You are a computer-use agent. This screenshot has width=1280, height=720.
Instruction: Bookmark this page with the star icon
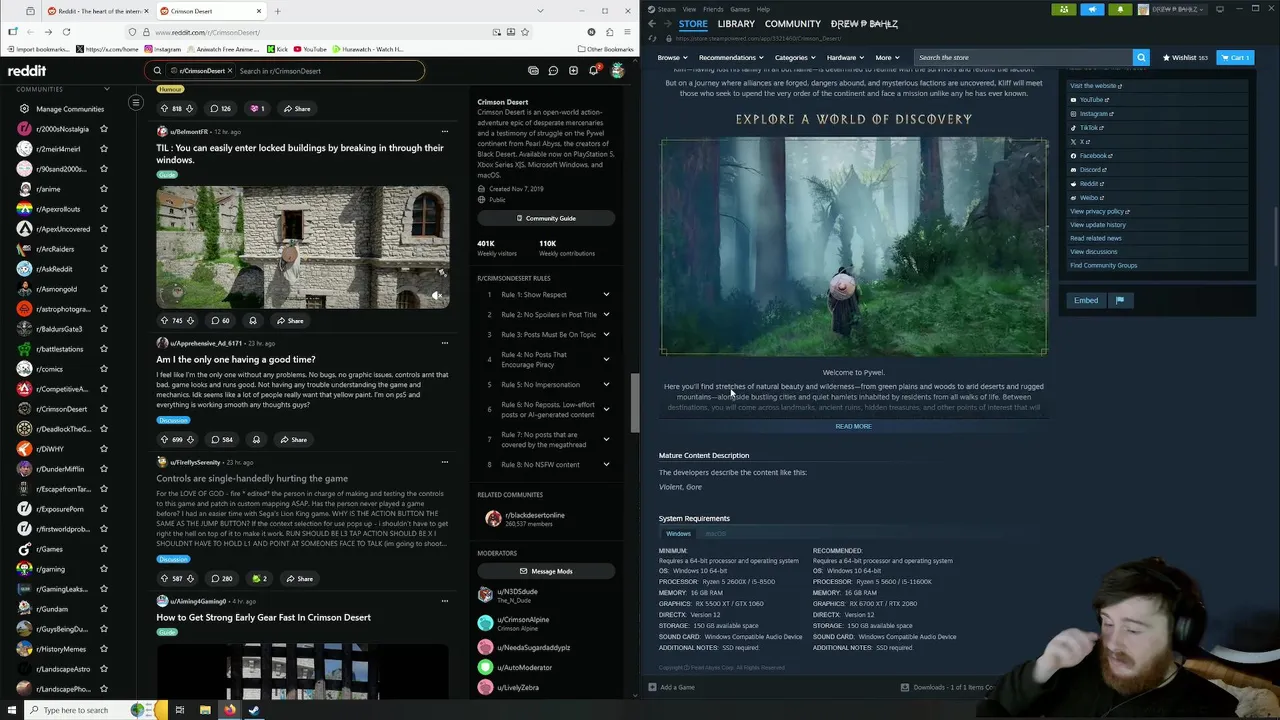[524, 32]
